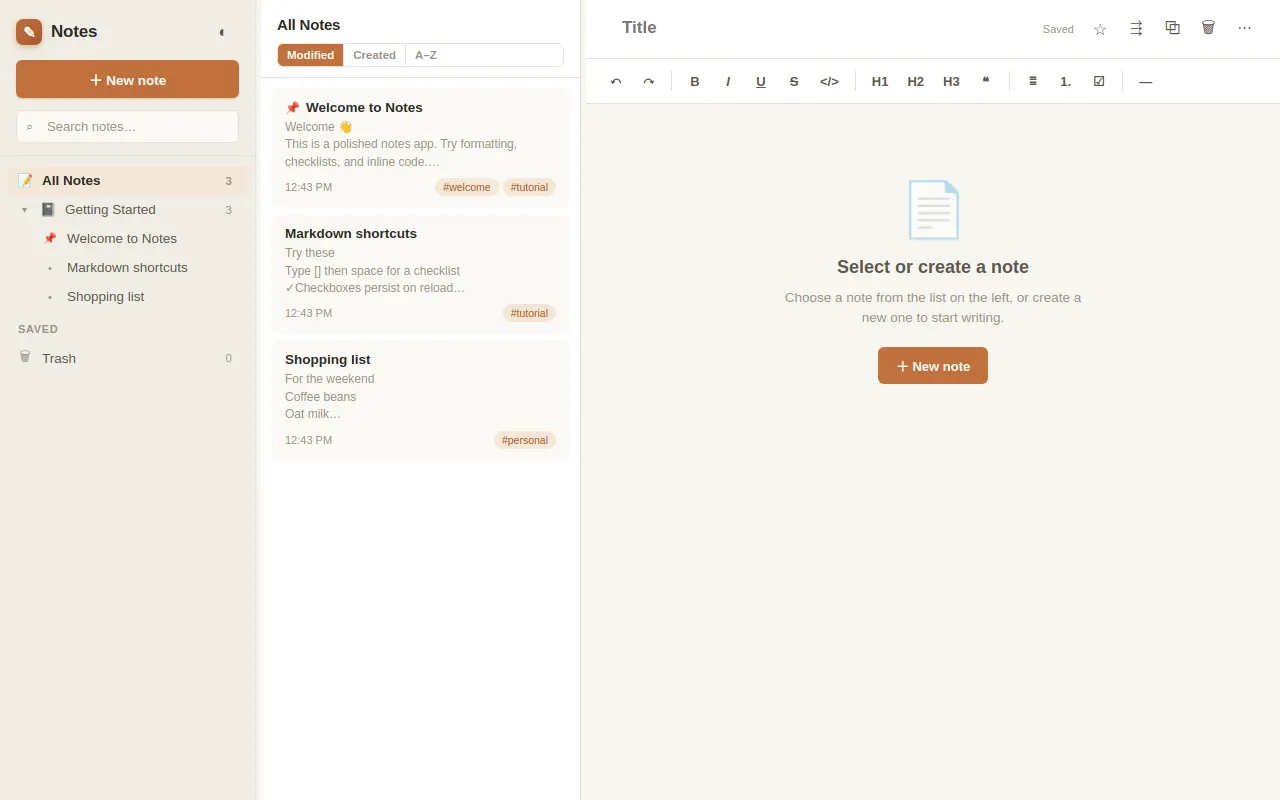Insert a checklist item
Viewport: 1280px width, 800px height.
1099,81
